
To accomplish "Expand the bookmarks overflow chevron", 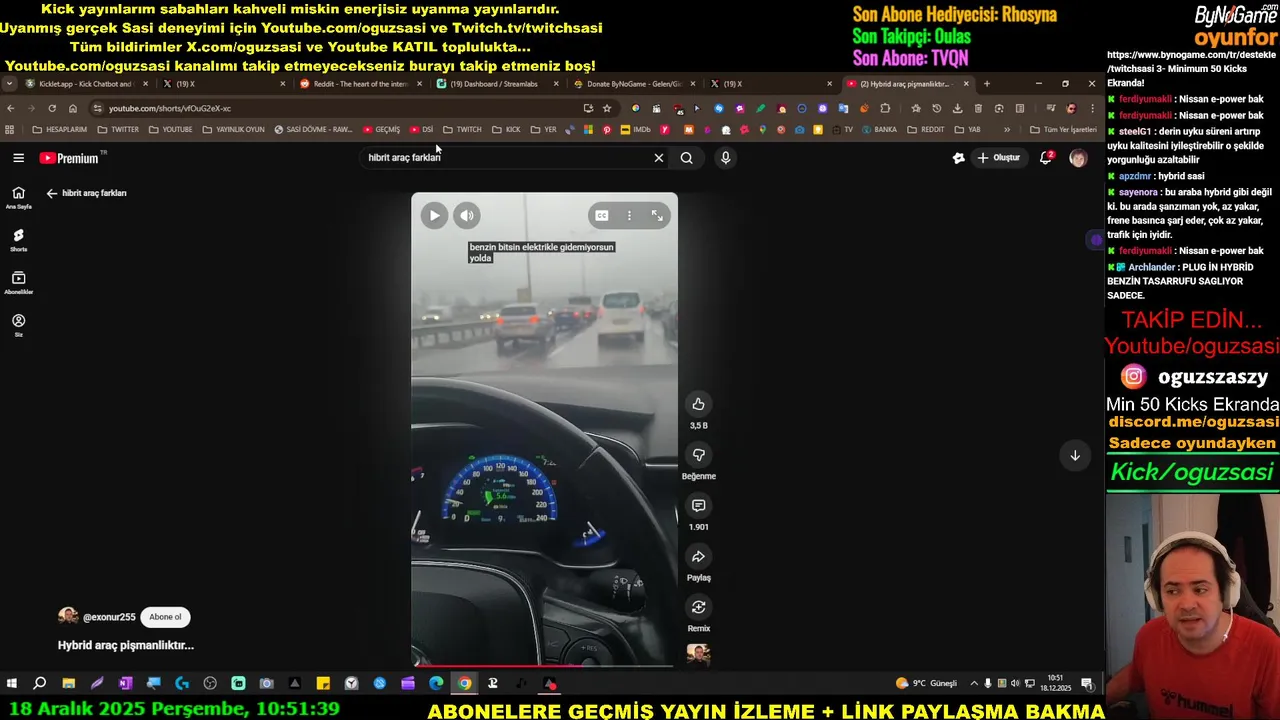I will click(x=1007, y=130).
